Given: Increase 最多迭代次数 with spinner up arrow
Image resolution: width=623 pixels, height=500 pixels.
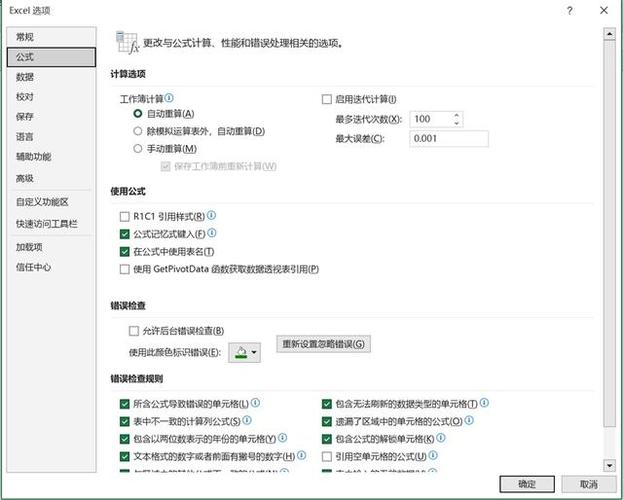Looking at the screenshot, I should tap(457, 115).
